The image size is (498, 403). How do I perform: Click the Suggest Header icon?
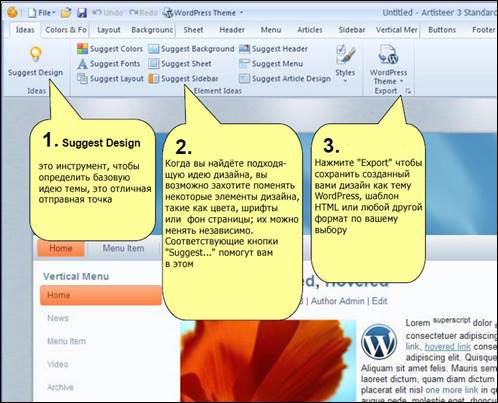(x=244, y=49)
